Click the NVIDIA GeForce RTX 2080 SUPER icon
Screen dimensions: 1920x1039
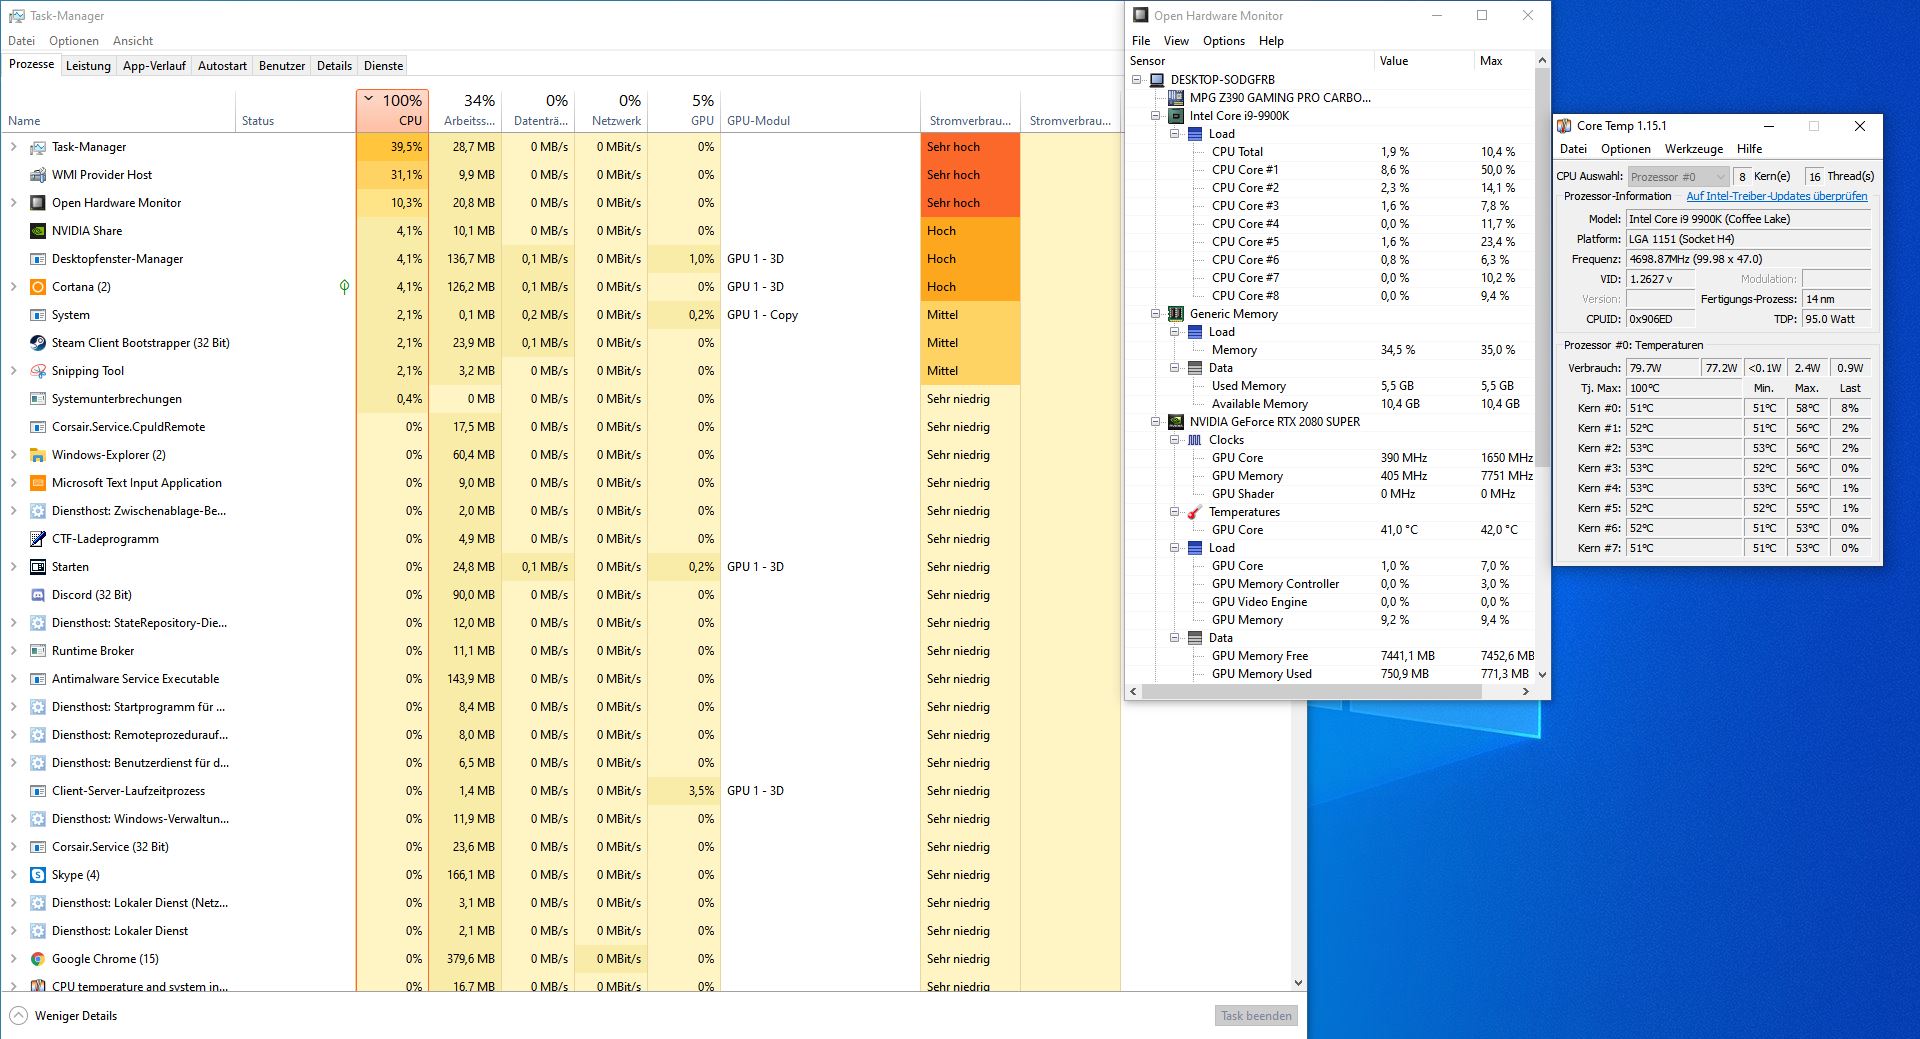click(x=1176, y=422)
